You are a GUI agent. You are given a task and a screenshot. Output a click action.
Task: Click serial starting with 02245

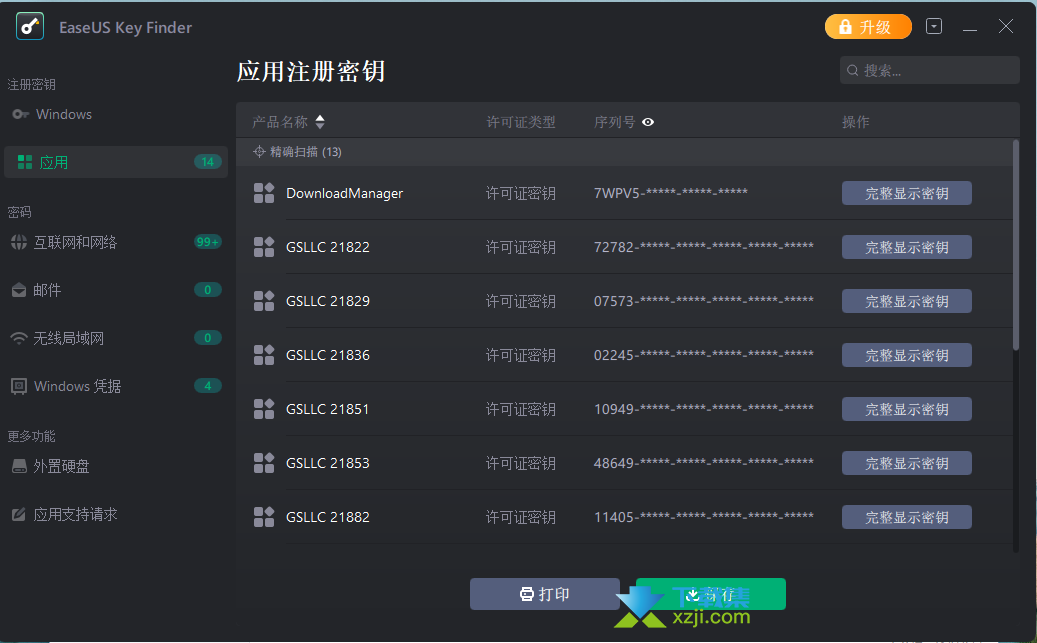tap(704, 355)
